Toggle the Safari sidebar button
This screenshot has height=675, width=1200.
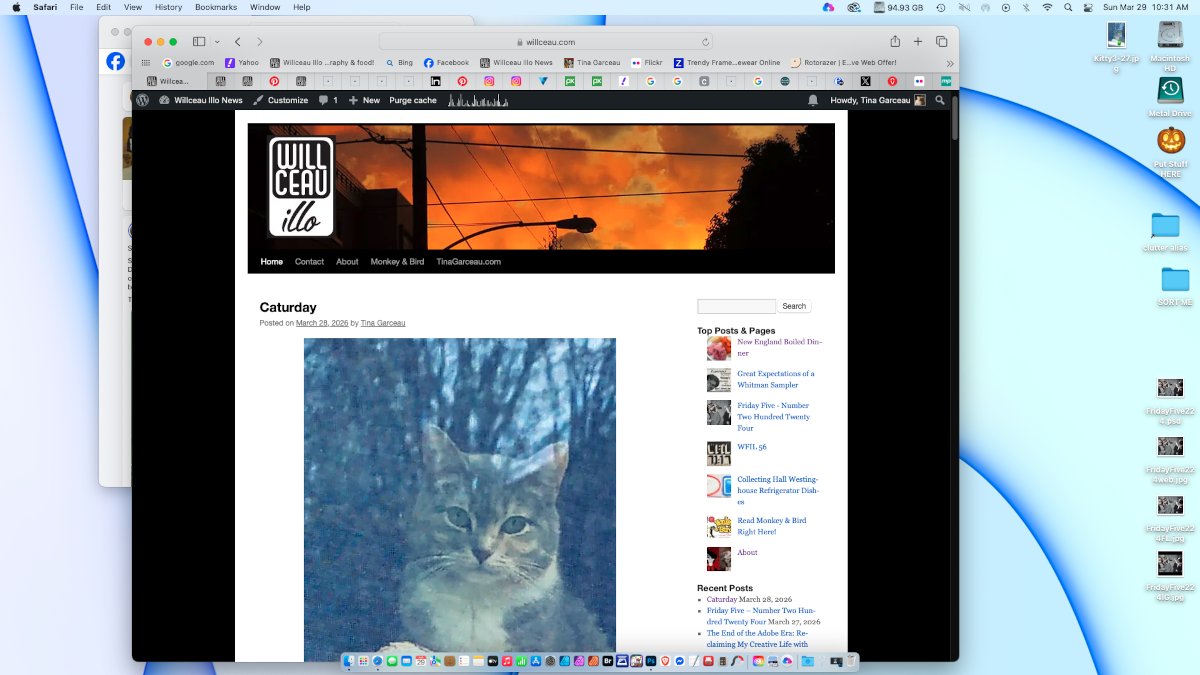pos(198,42)
